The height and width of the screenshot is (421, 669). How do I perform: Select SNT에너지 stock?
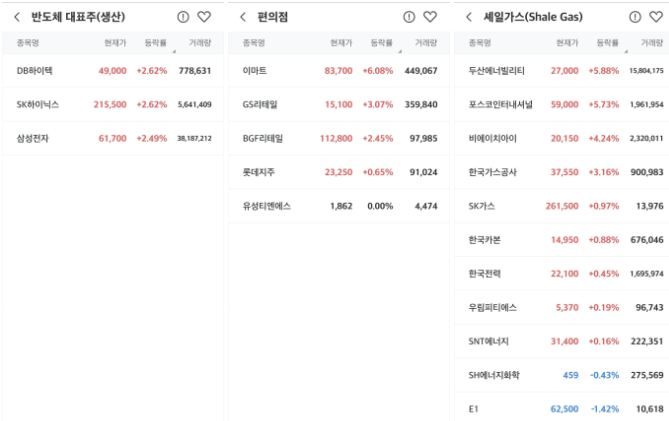[x=561, y=341]
